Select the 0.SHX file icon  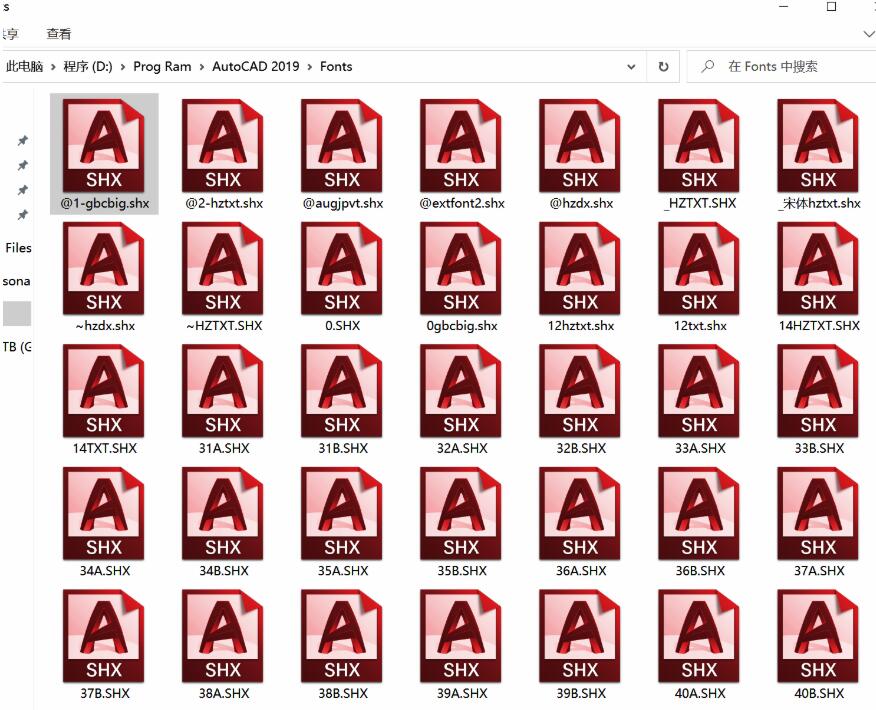pos(341,268)
